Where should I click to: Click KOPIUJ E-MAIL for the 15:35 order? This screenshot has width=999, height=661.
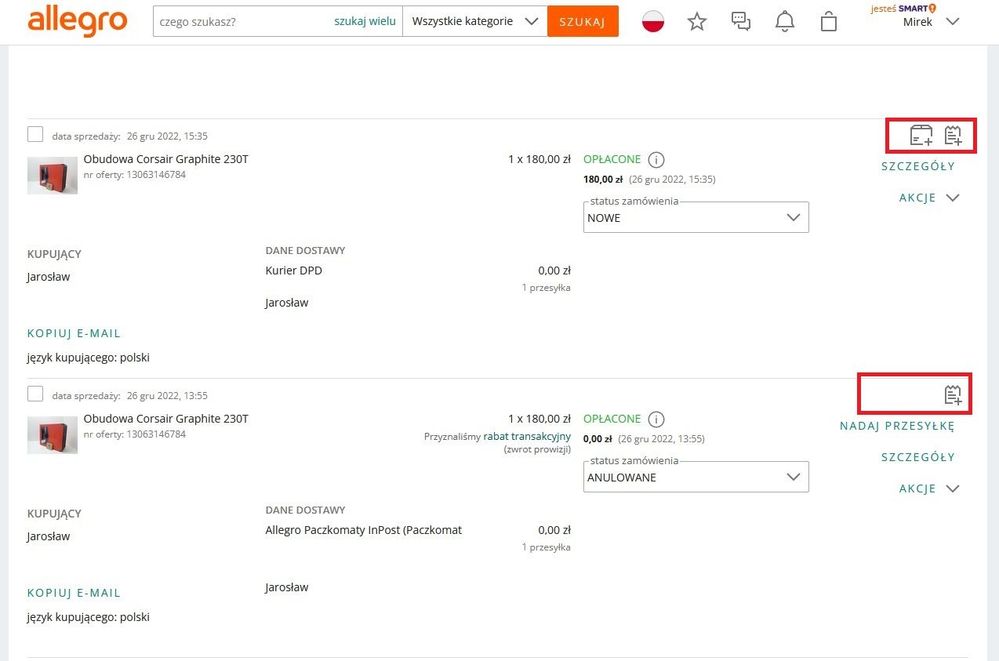[x=73, y=333]
